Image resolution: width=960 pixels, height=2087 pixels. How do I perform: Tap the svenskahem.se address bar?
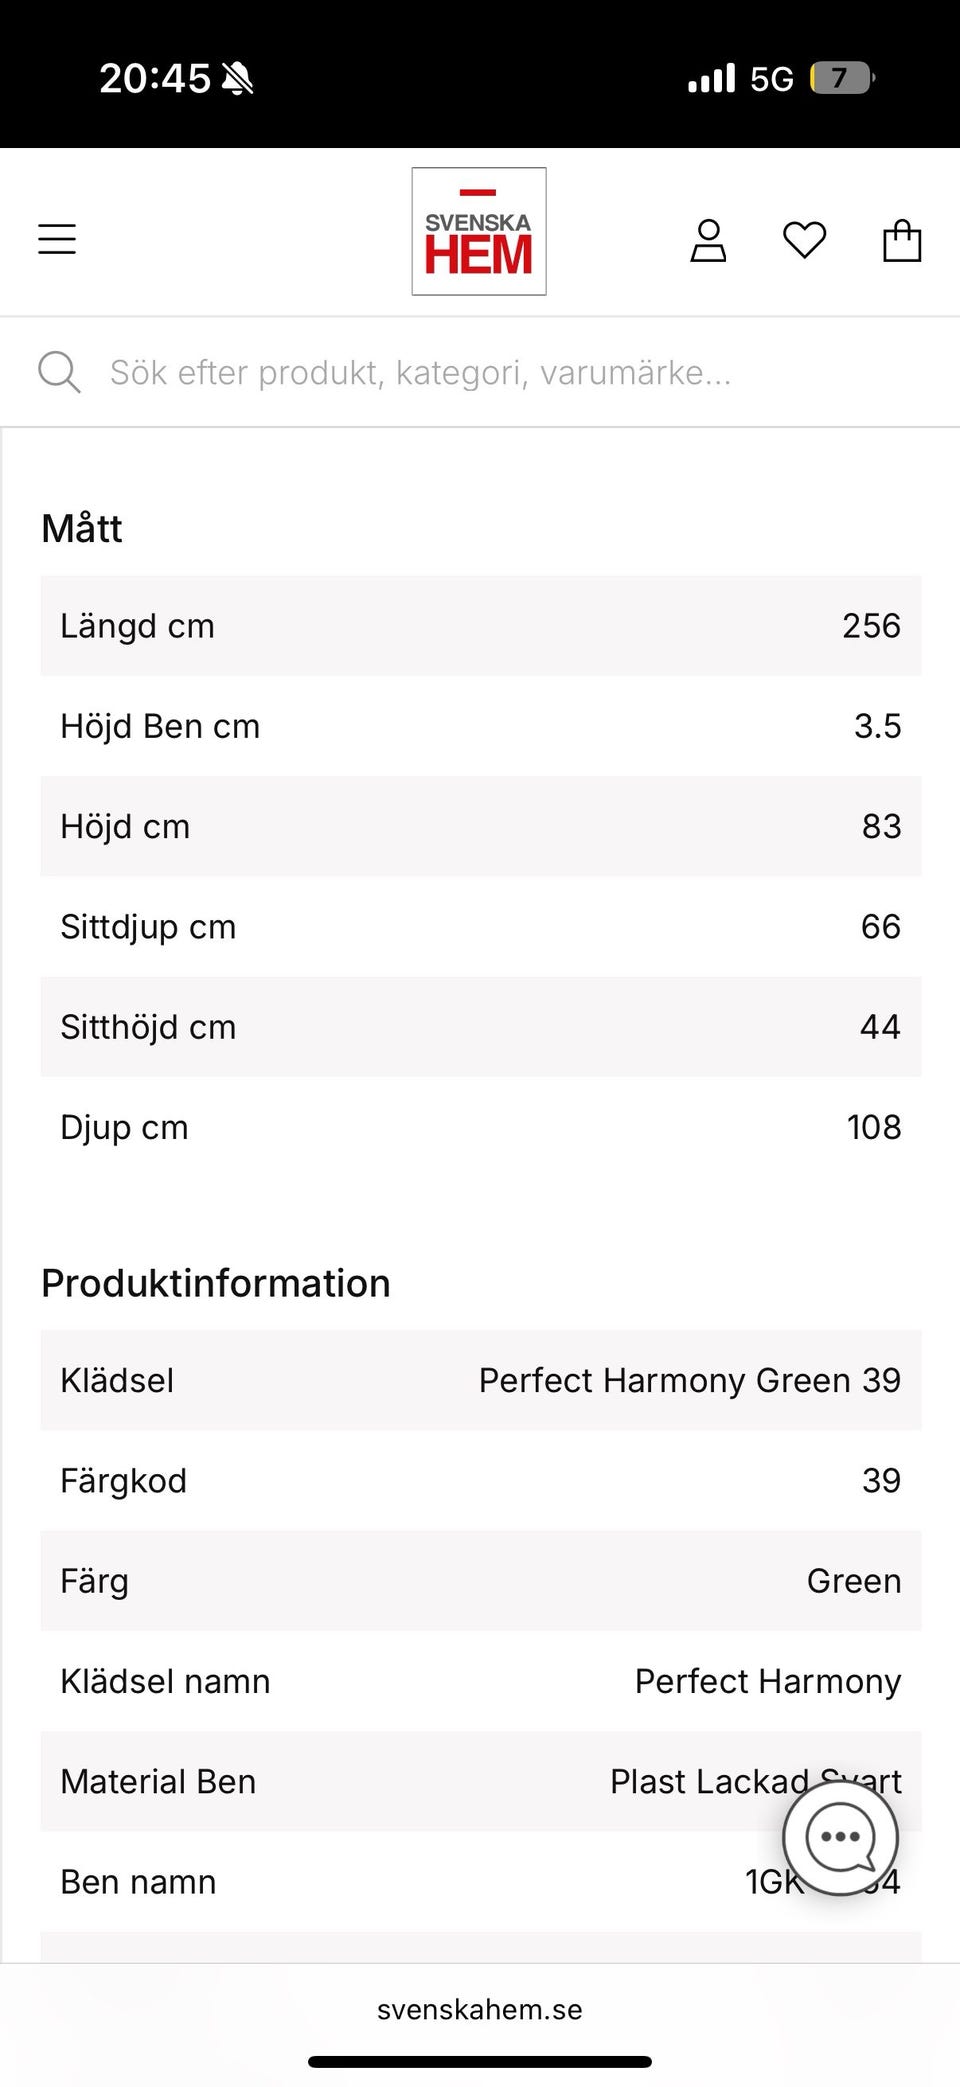click(480, 2009)
